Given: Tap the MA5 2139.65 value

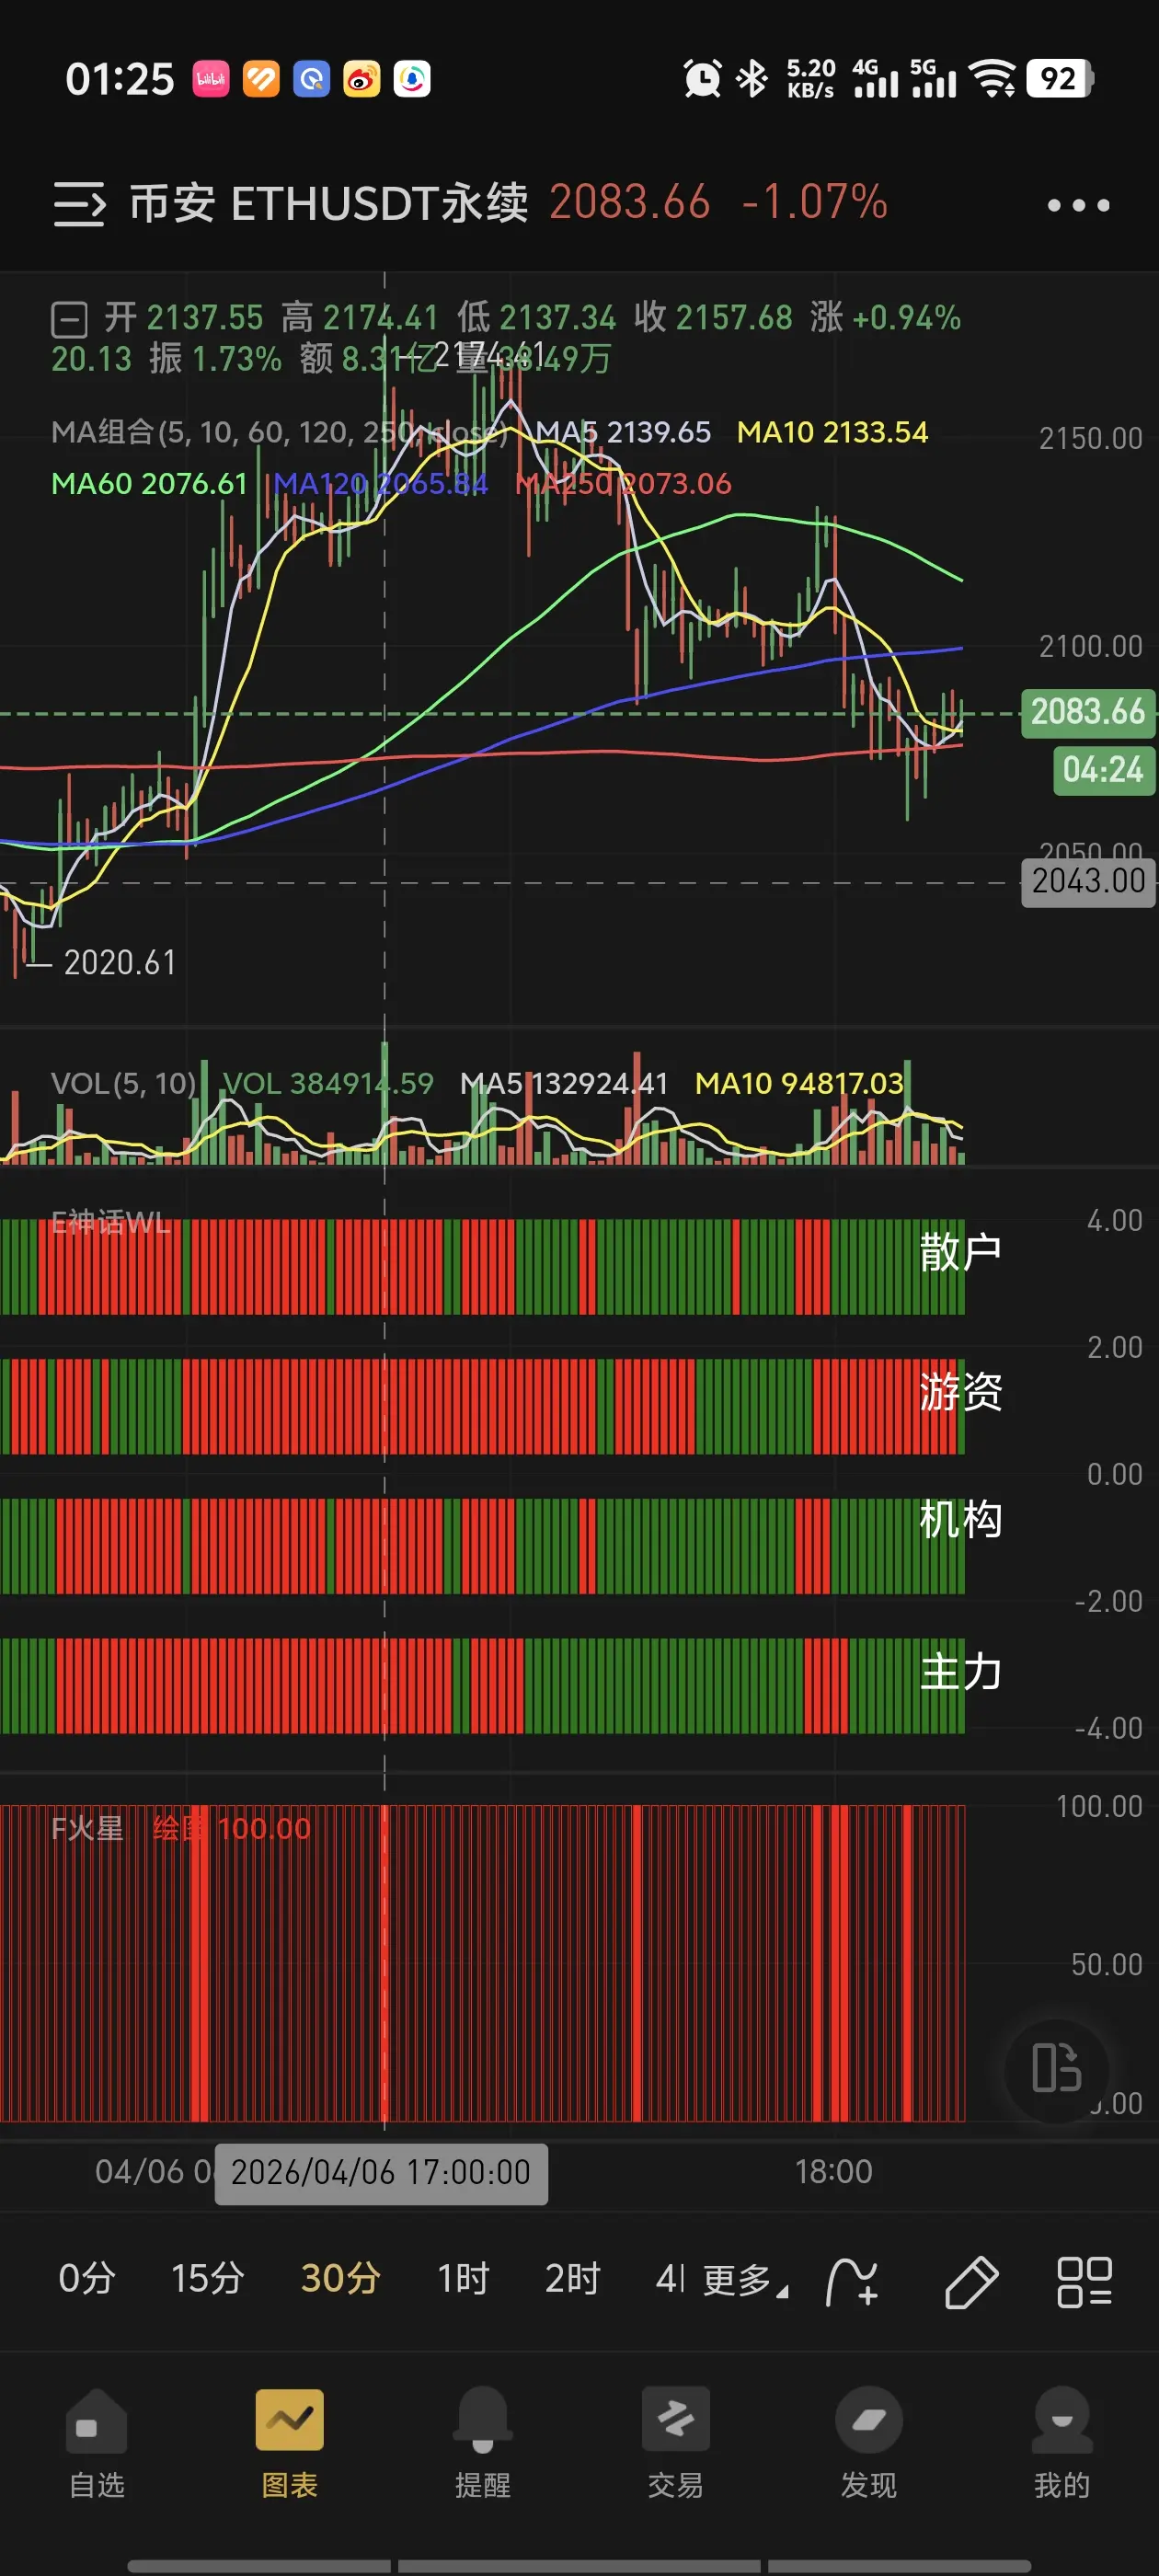Looking at the screenshot, I should pos(623,432).
